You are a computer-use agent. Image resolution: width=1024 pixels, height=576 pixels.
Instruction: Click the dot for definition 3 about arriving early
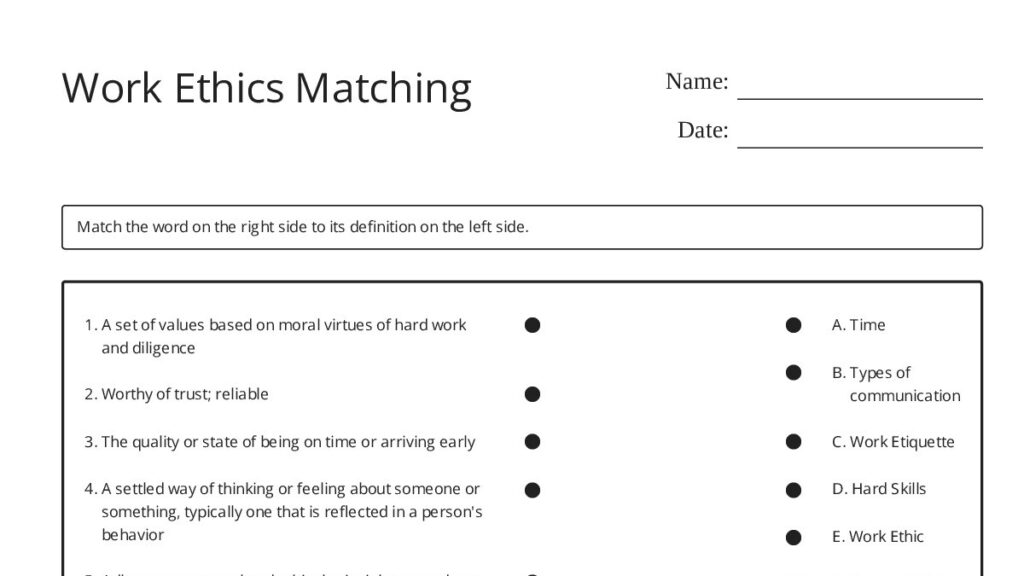point(532,442)
